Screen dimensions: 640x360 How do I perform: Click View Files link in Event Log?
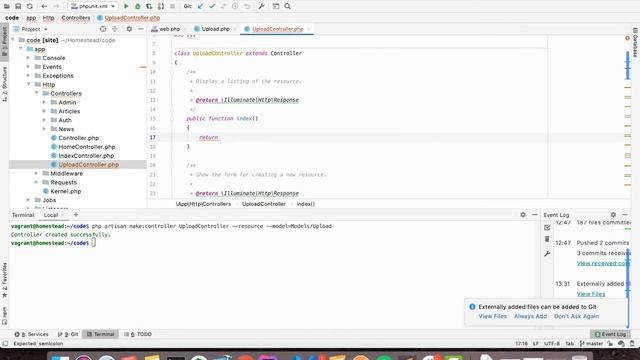591,294
